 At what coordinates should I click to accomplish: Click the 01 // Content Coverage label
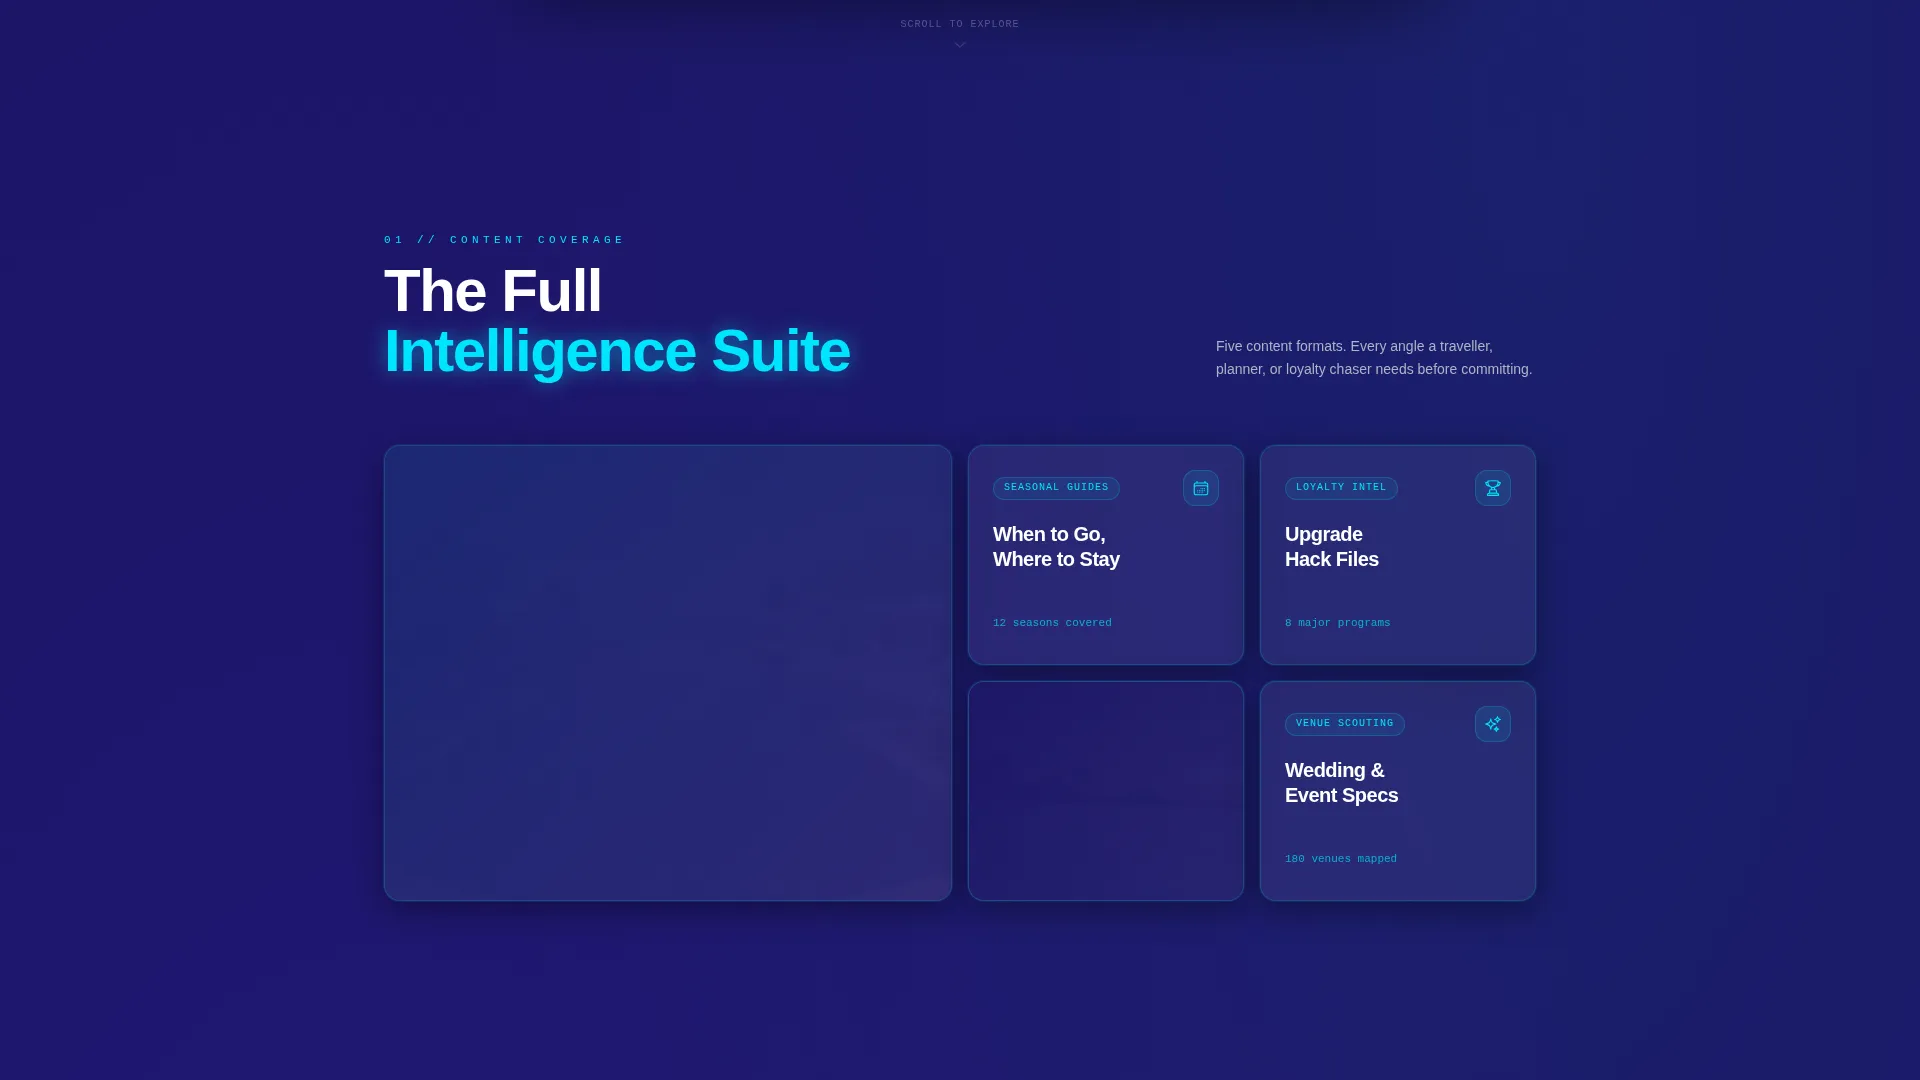click(504, 240)
